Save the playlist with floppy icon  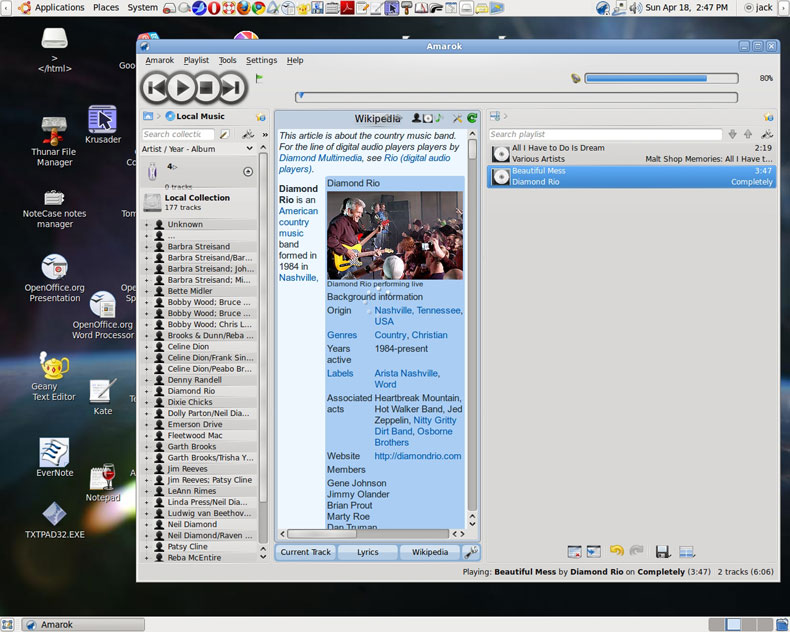(x=663, y=552)
